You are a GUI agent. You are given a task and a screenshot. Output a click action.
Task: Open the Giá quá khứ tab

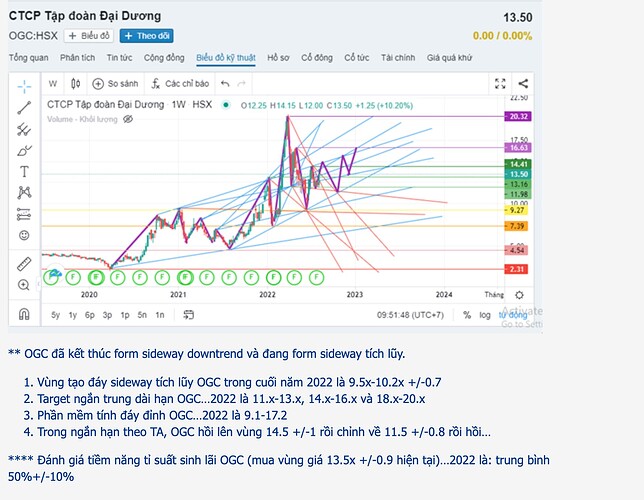(449, 58)
